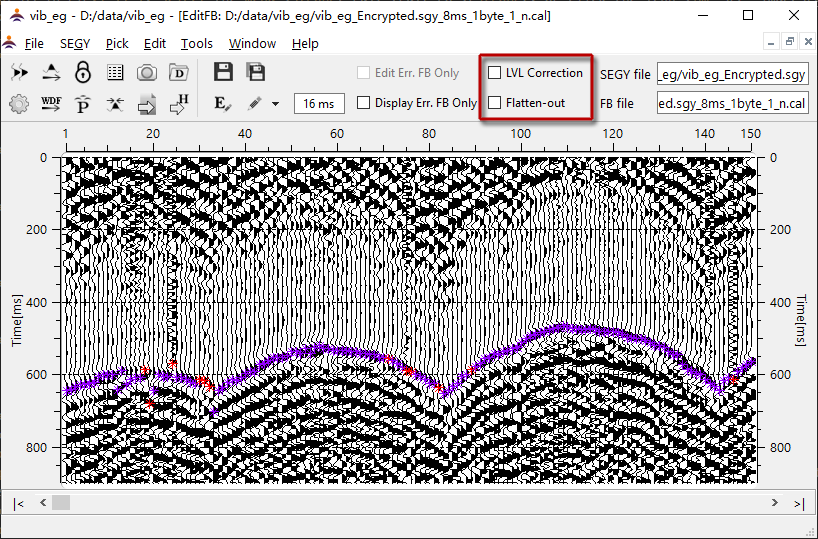818x539 pixels.
Task: Click the padlock lock icon
Action: click(83, 72)
